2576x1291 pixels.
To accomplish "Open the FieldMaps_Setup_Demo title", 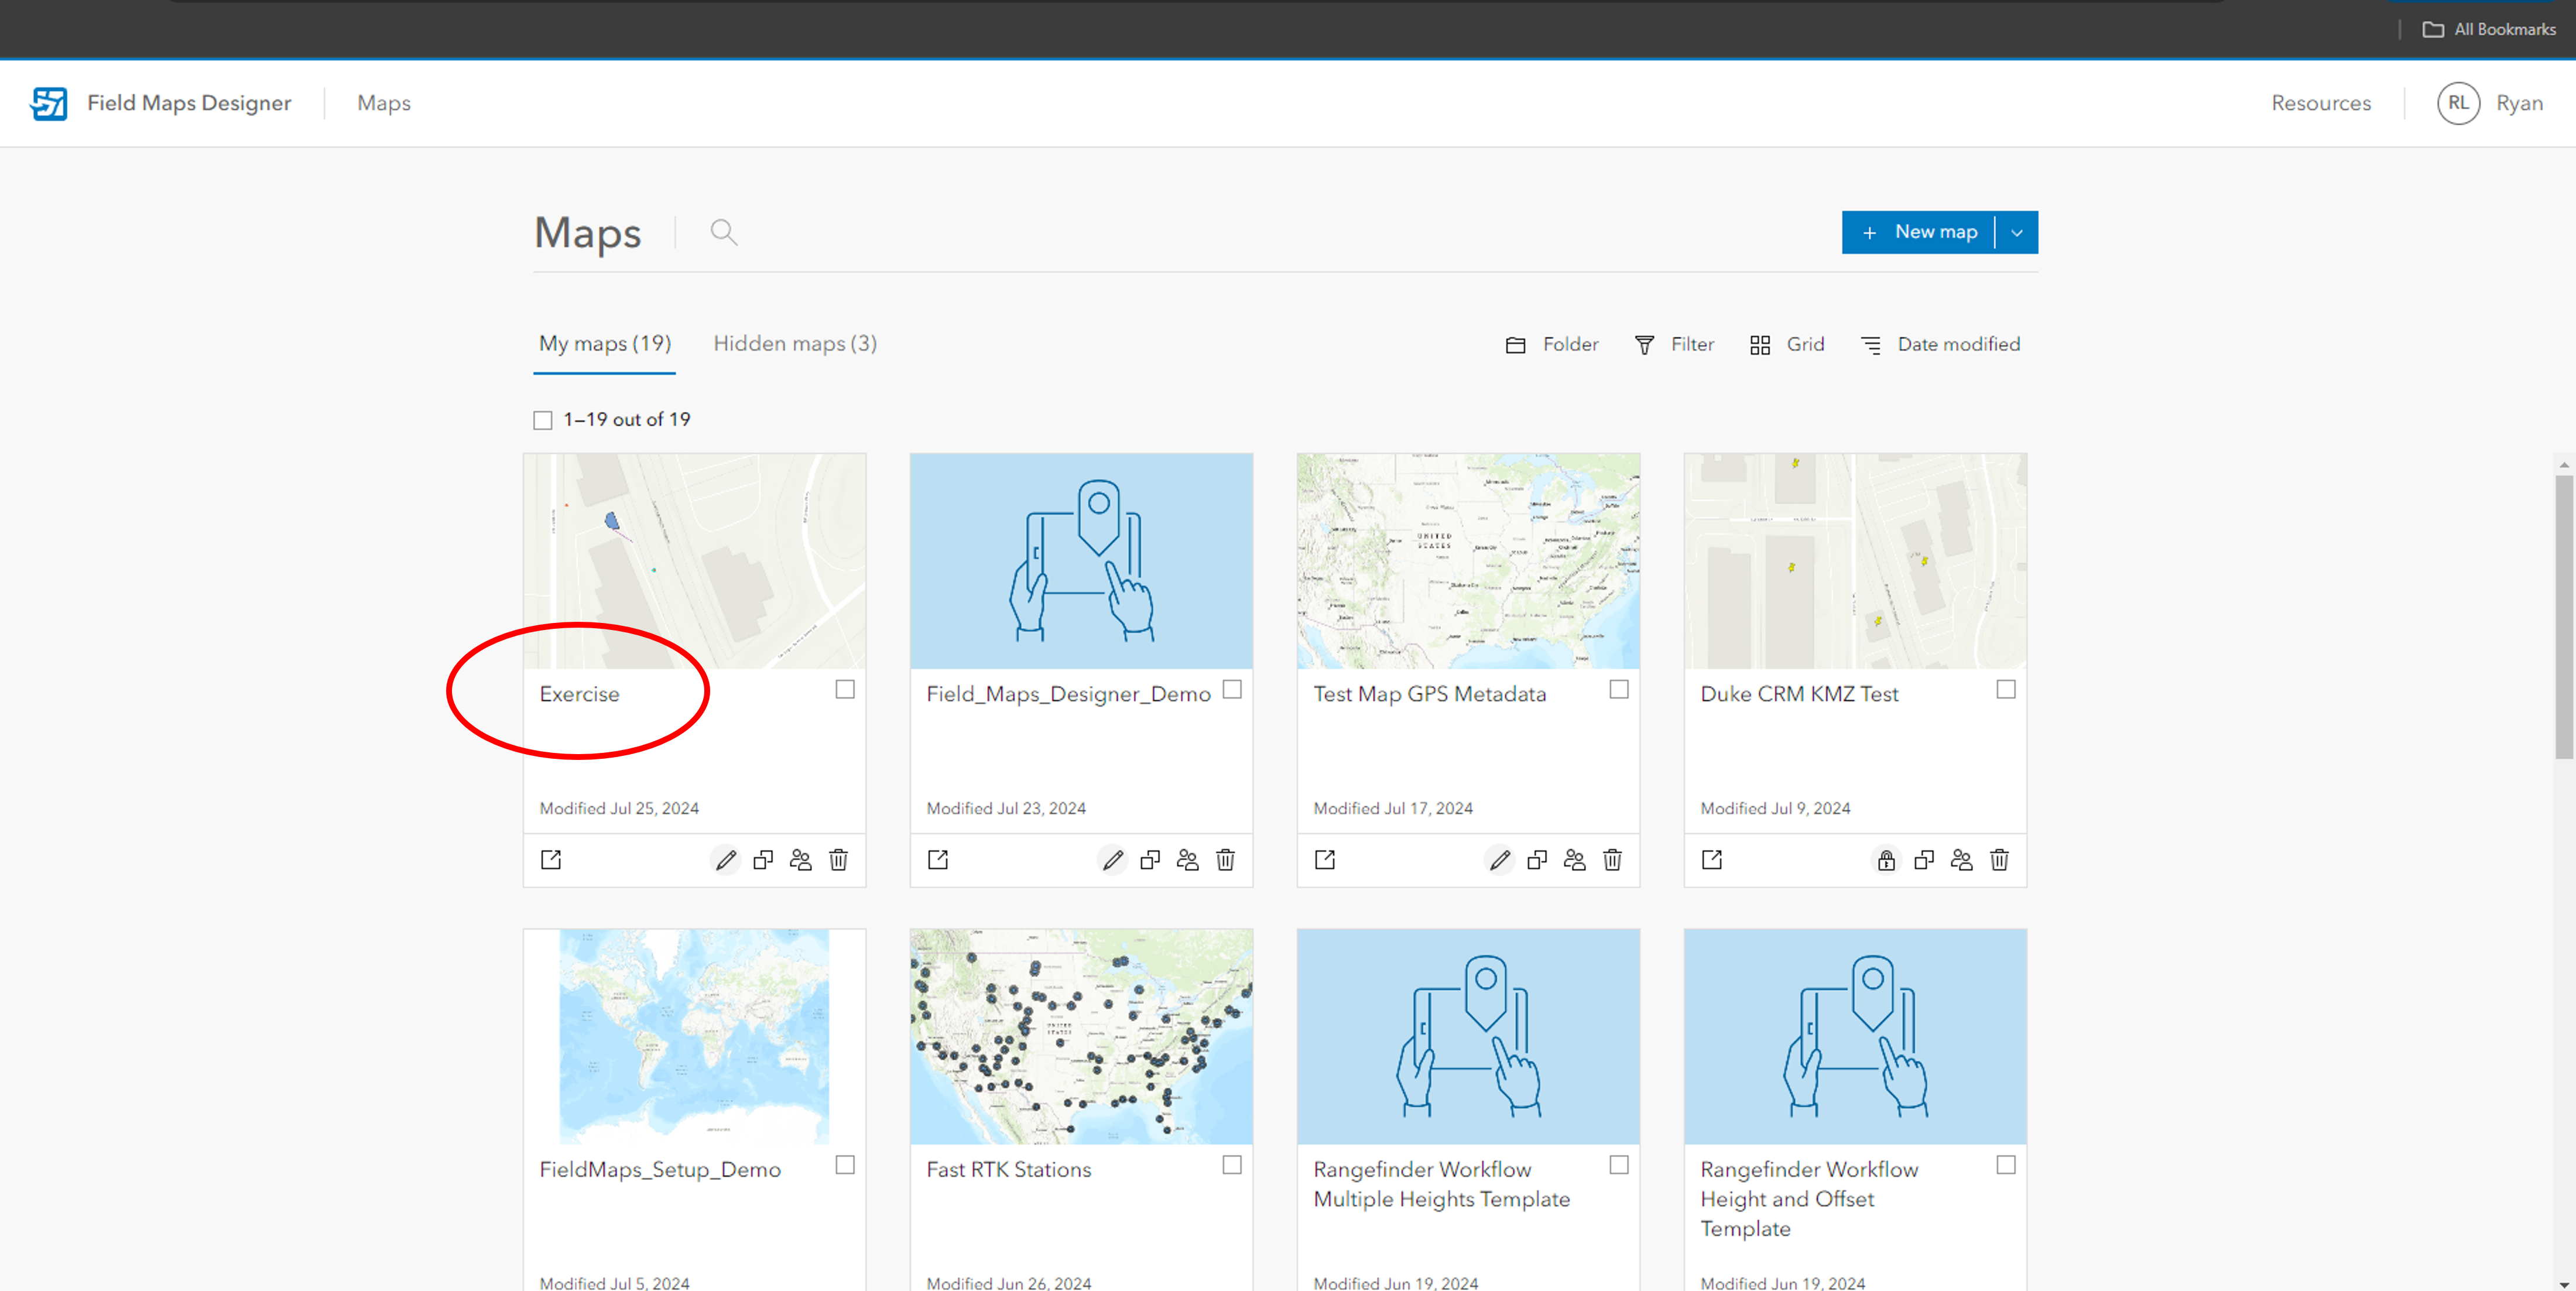I will (x=661, y=1169).
